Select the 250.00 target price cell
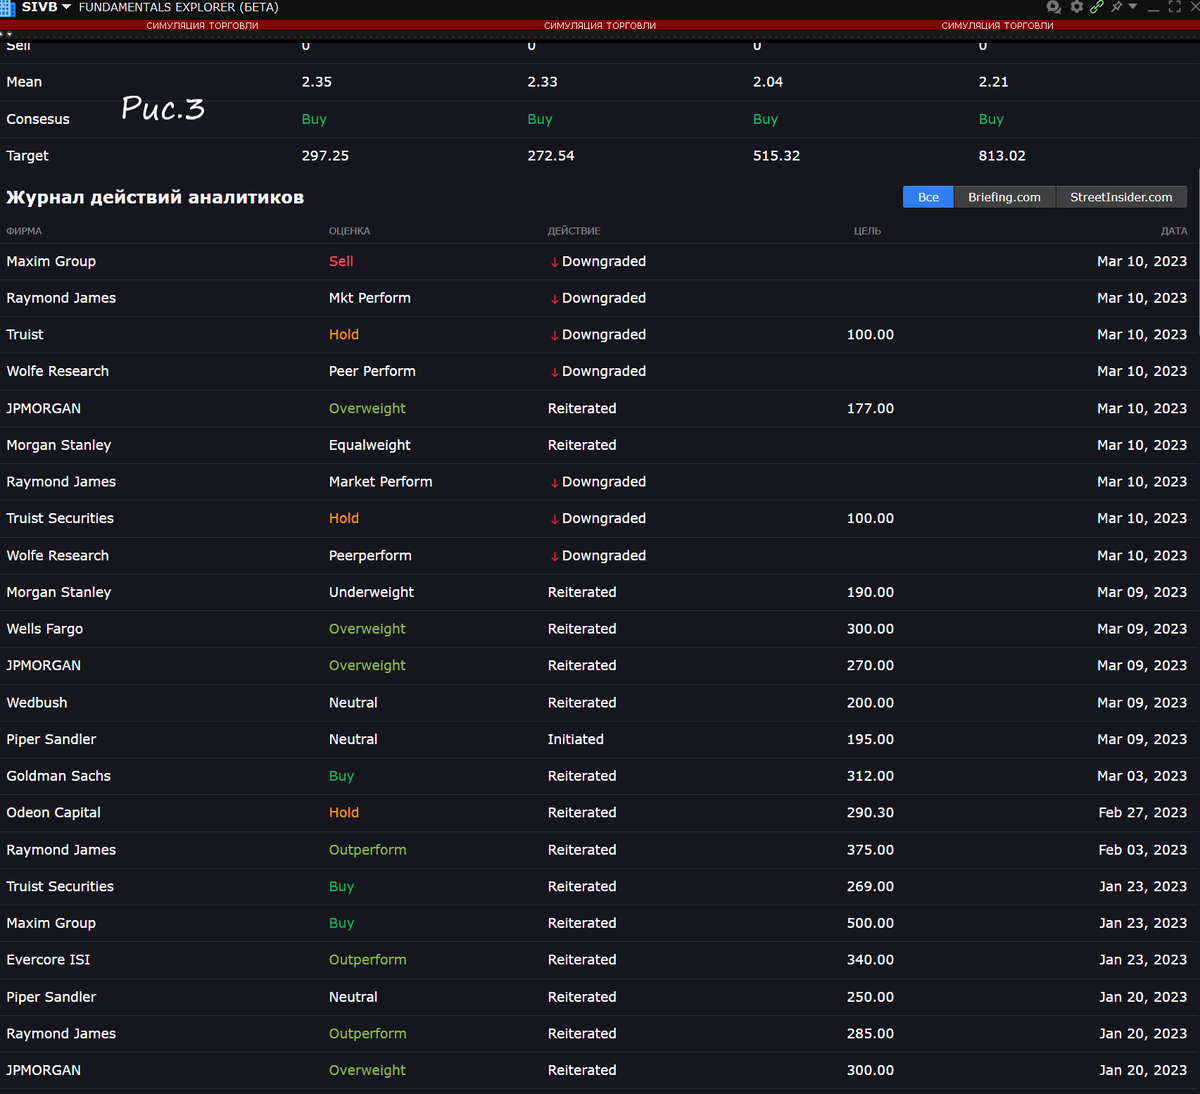The width and height of the screenshot is (1200, 1094). tap(870, 997)
